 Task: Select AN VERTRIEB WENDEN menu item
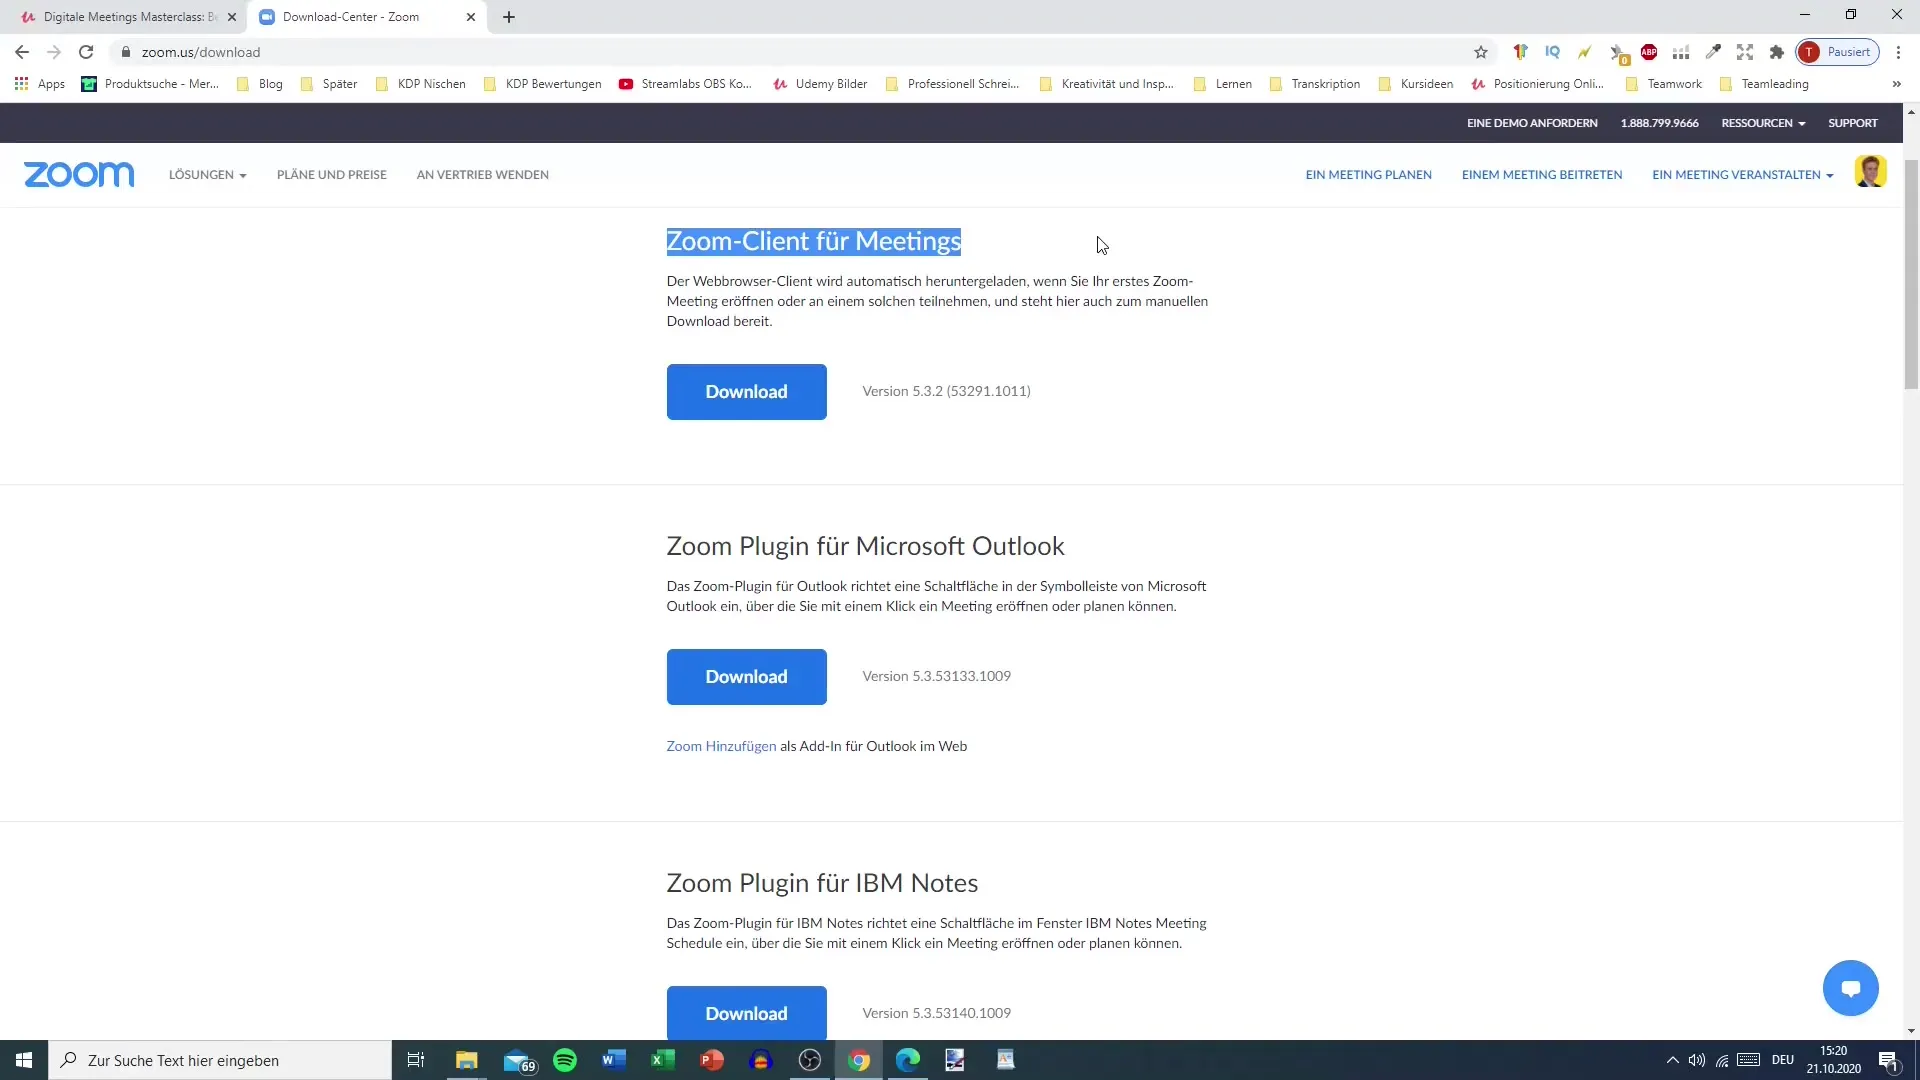point(483,174)
